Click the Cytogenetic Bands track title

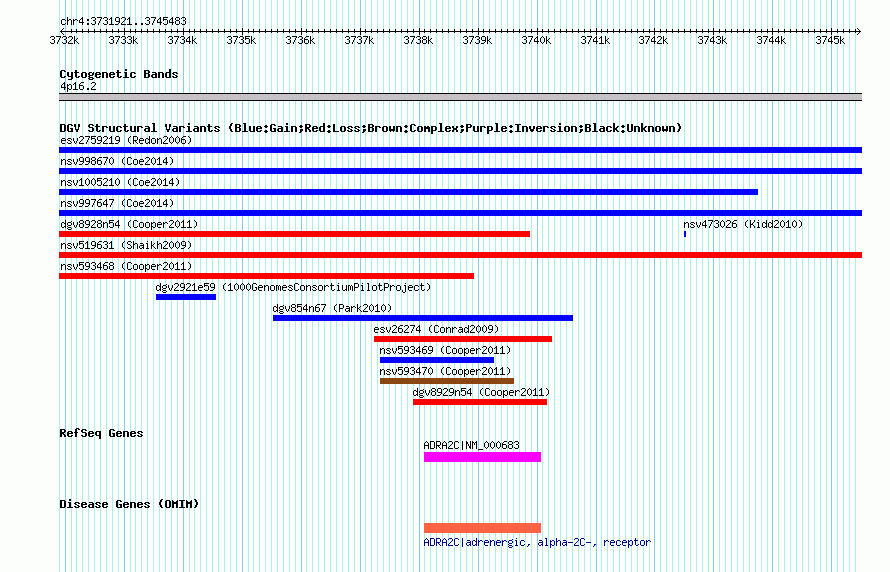pyautogui.click(x=119, y=74)
